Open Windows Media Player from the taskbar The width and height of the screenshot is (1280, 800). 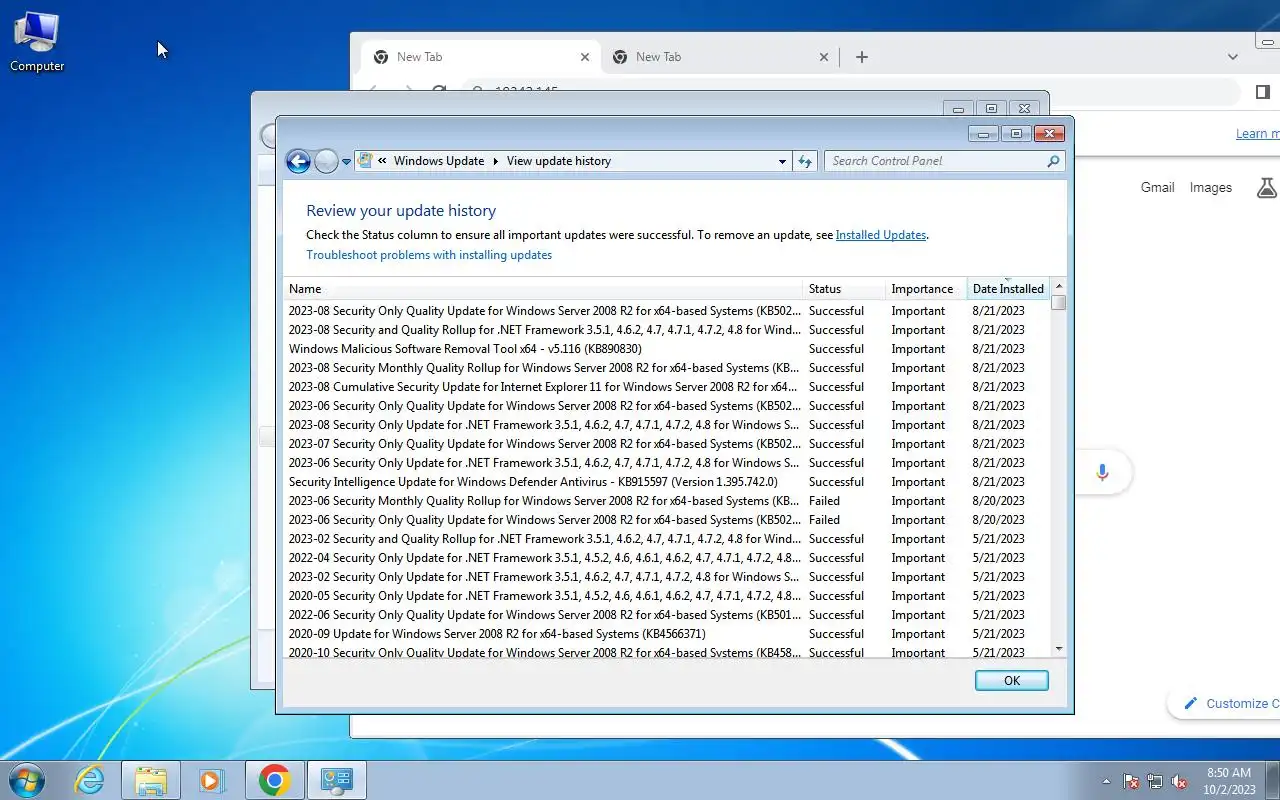212,780
